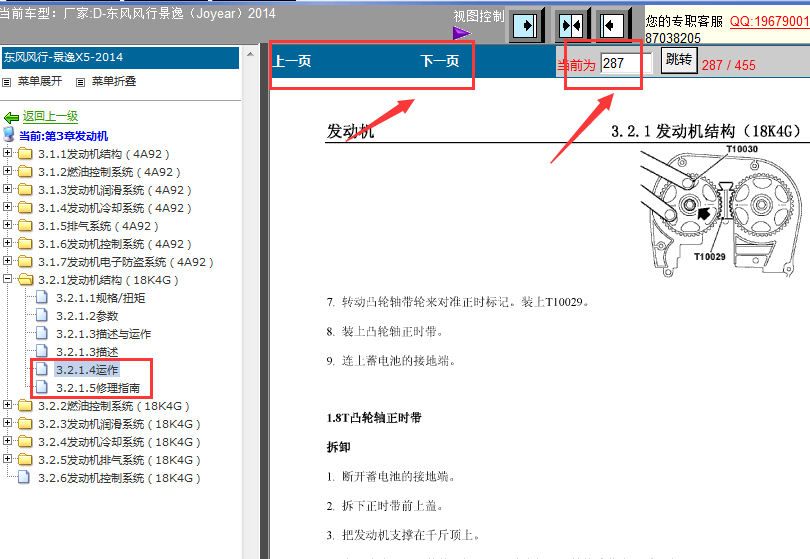Expand the 3.1.5排气系统 (4A92) node

7,225
